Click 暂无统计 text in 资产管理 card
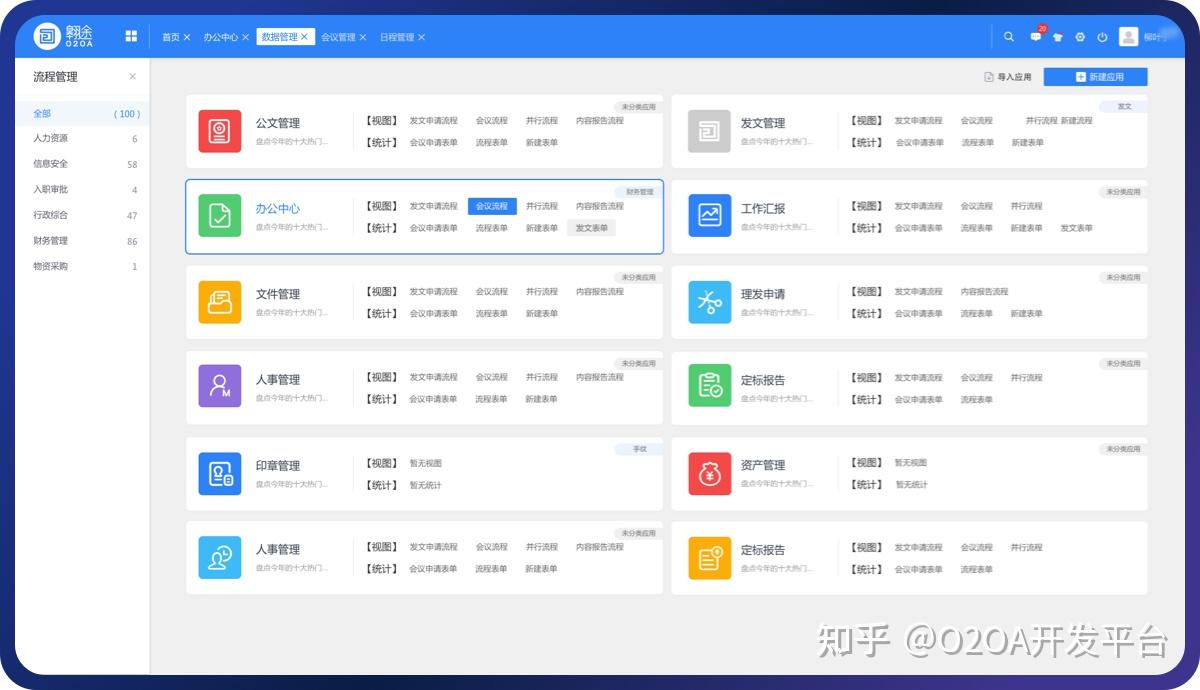Screen dimensions: 1200x690 [912, 485]
